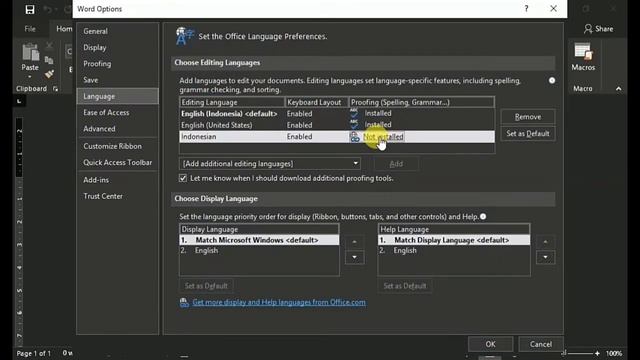The image size is (640, 360).
Task: Select the Language options tab
Action: (118, 96)
